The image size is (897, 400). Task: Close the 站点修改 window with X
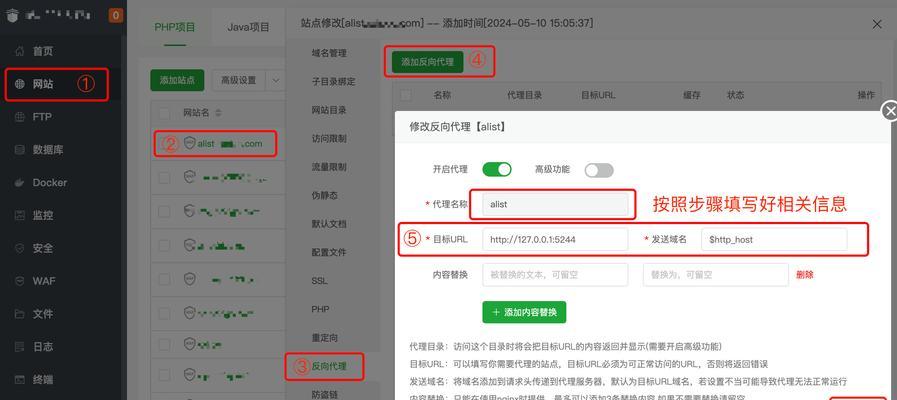click(876, 24)
